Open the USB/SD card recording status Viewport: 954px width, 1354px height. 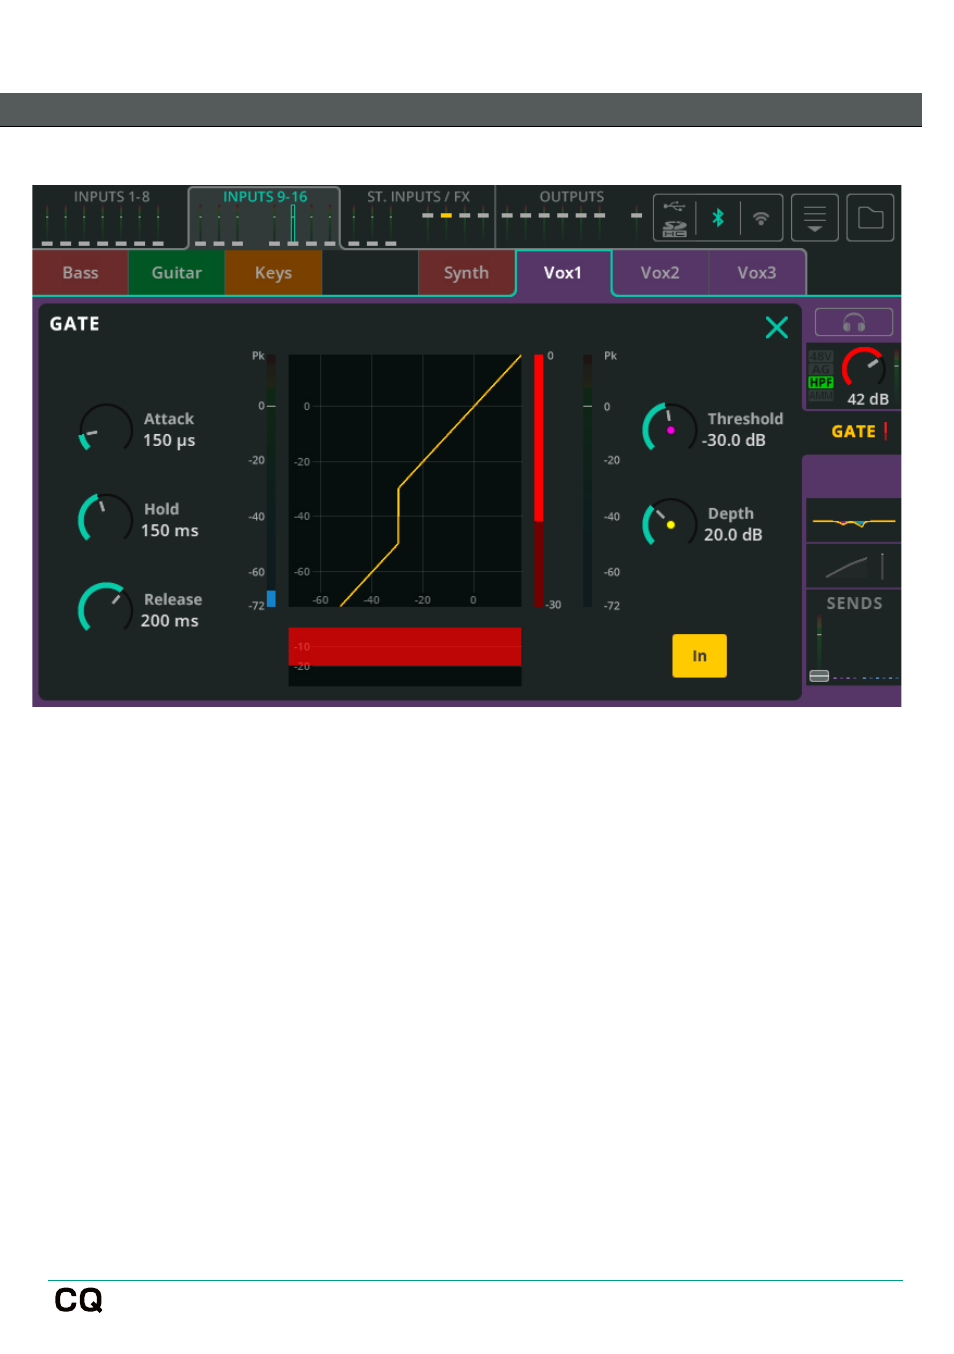tap(675, 218)
